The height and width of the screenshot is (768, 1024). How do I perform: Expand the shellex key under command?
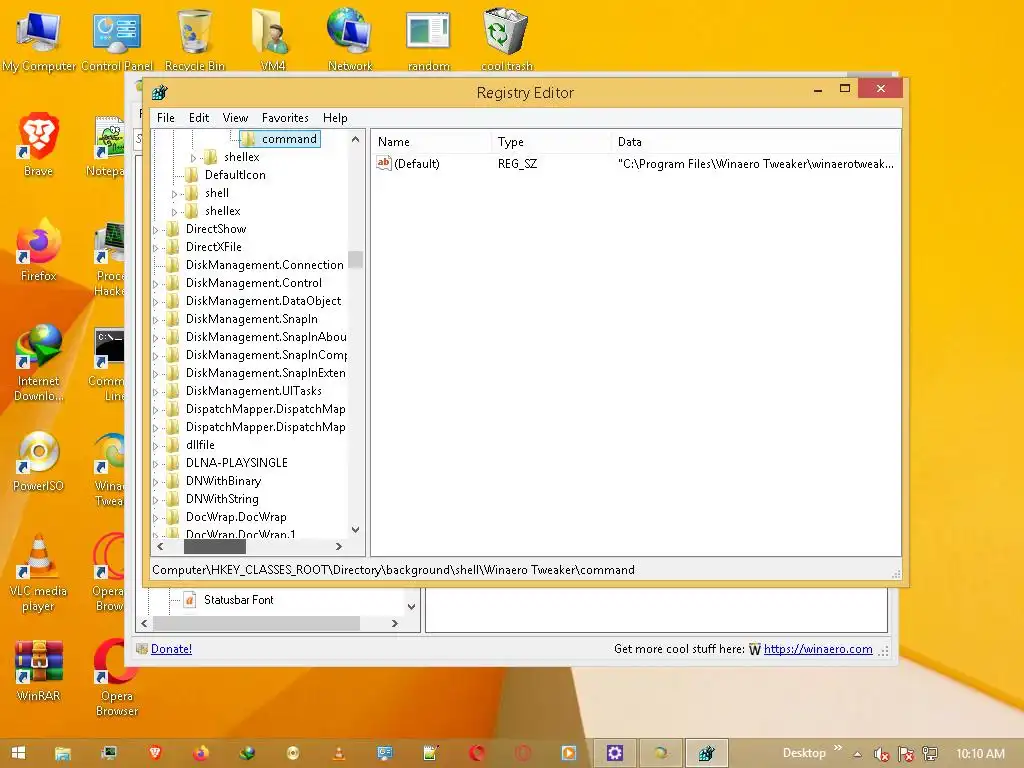pos(193,157)
